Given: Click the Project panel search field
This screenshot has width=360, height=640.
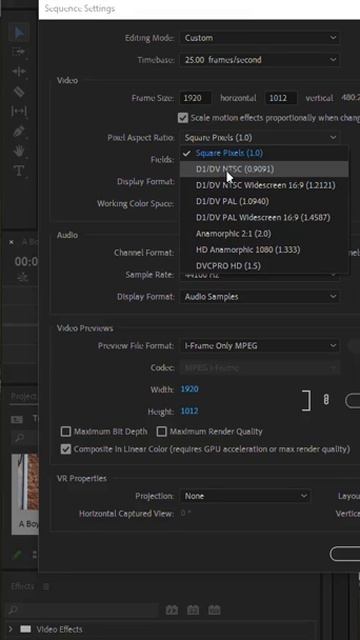Looking at the screenshot, I should pyautogui.click(x=24, y=439).
